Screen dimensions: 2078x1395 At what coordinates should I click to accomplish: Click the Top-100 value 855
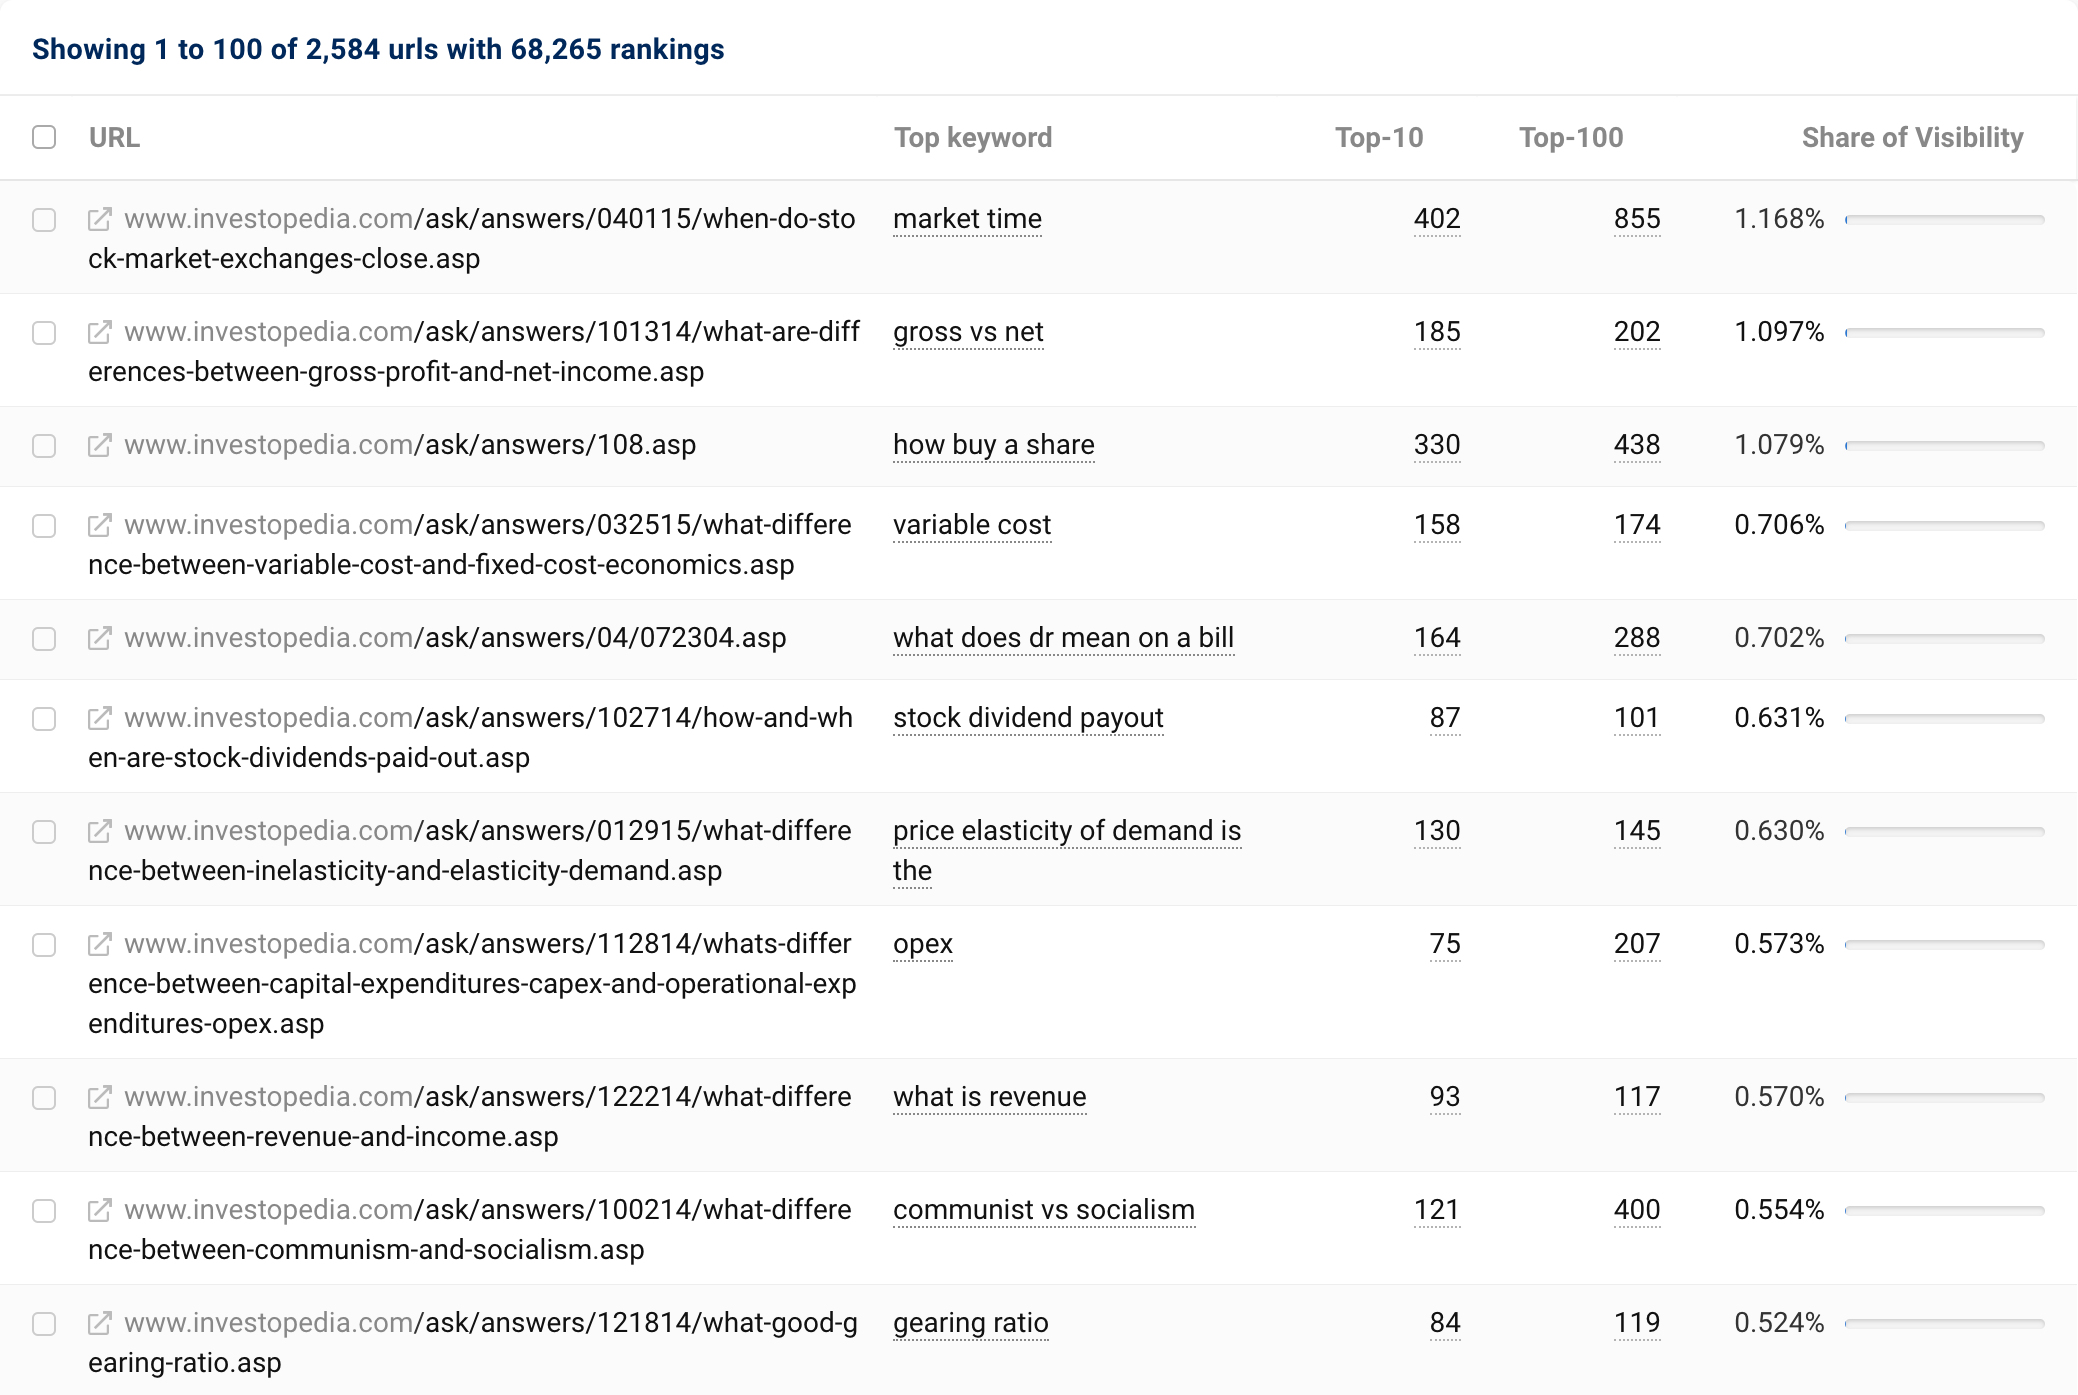pos(1637,219)
